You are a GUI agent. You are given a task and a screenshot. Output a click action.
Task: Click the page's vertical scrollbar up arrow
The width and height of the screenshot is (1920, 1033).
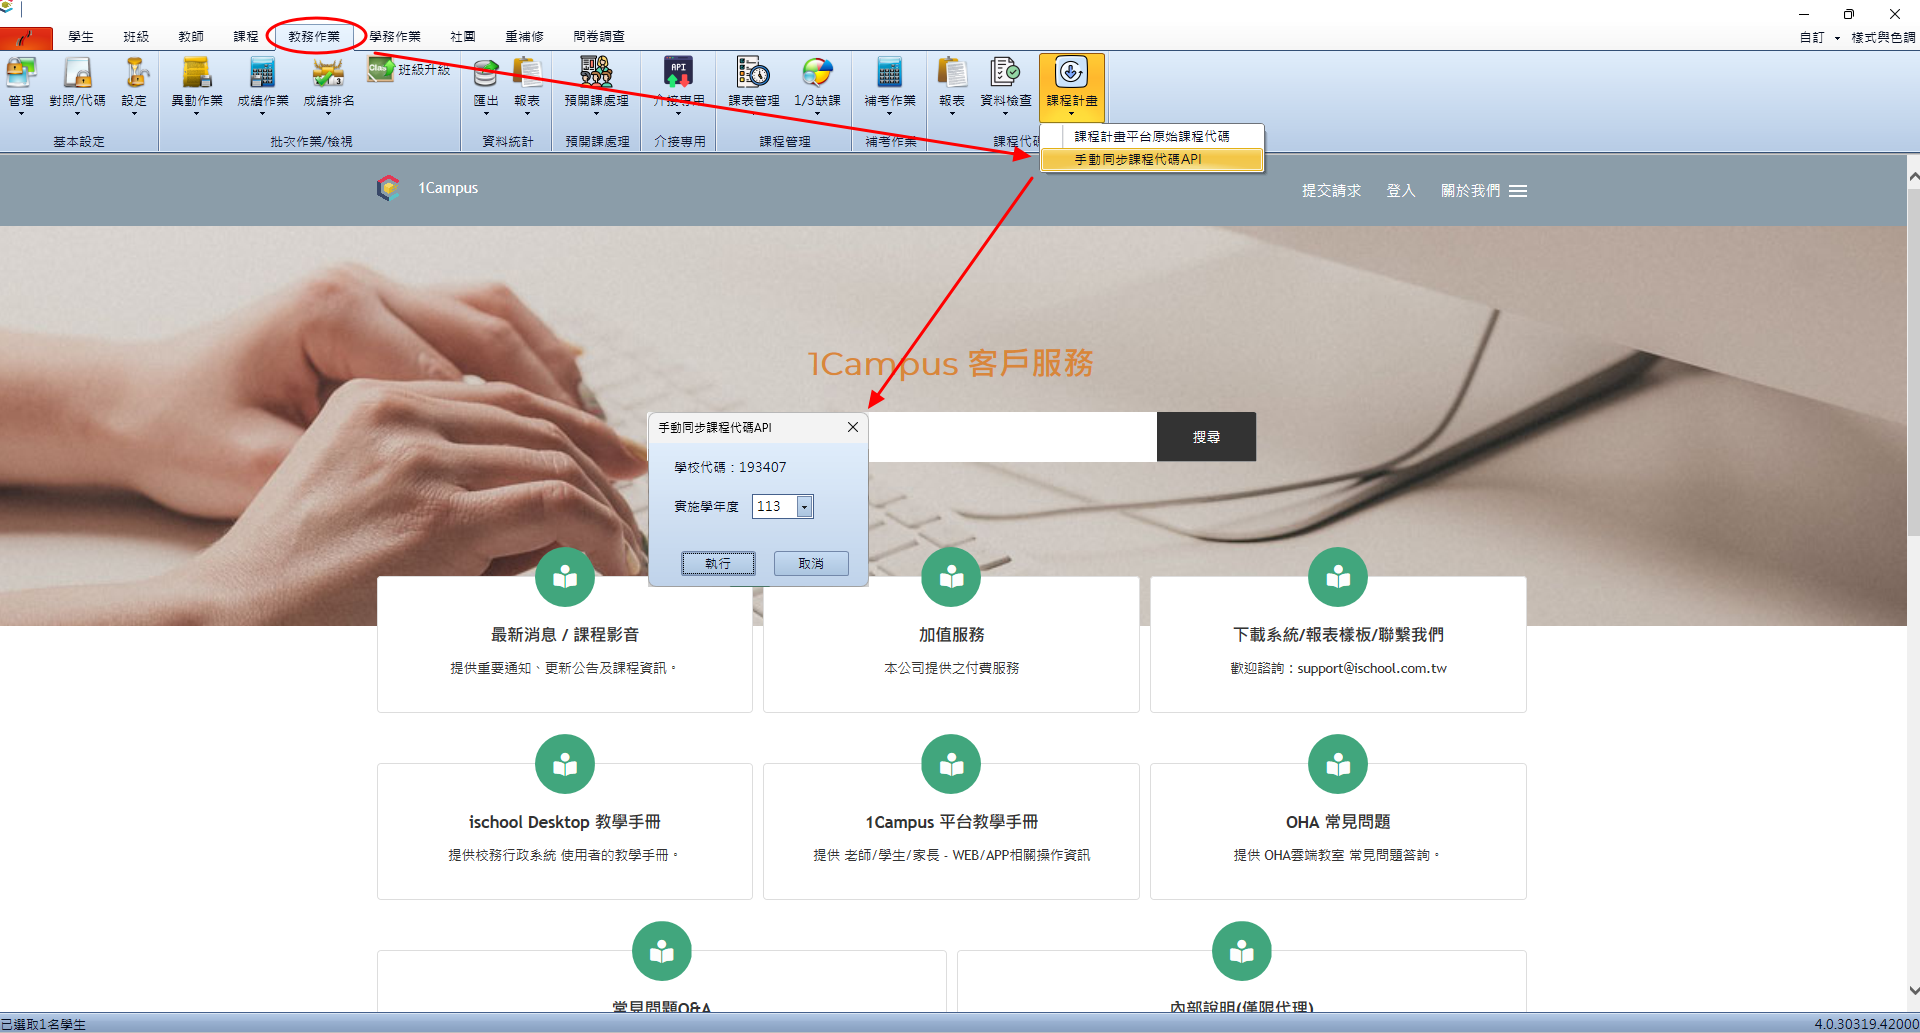pyautogui.click(x=1913, y=176)
